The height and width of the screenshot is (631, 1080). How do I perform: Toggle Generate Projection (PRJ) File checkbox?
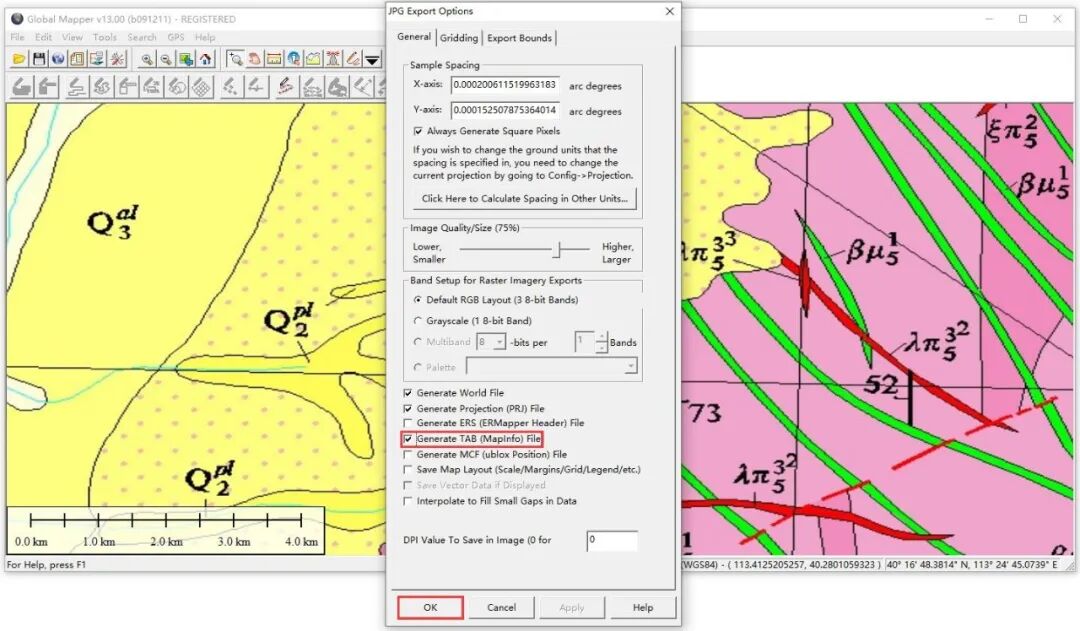[408, 408]
